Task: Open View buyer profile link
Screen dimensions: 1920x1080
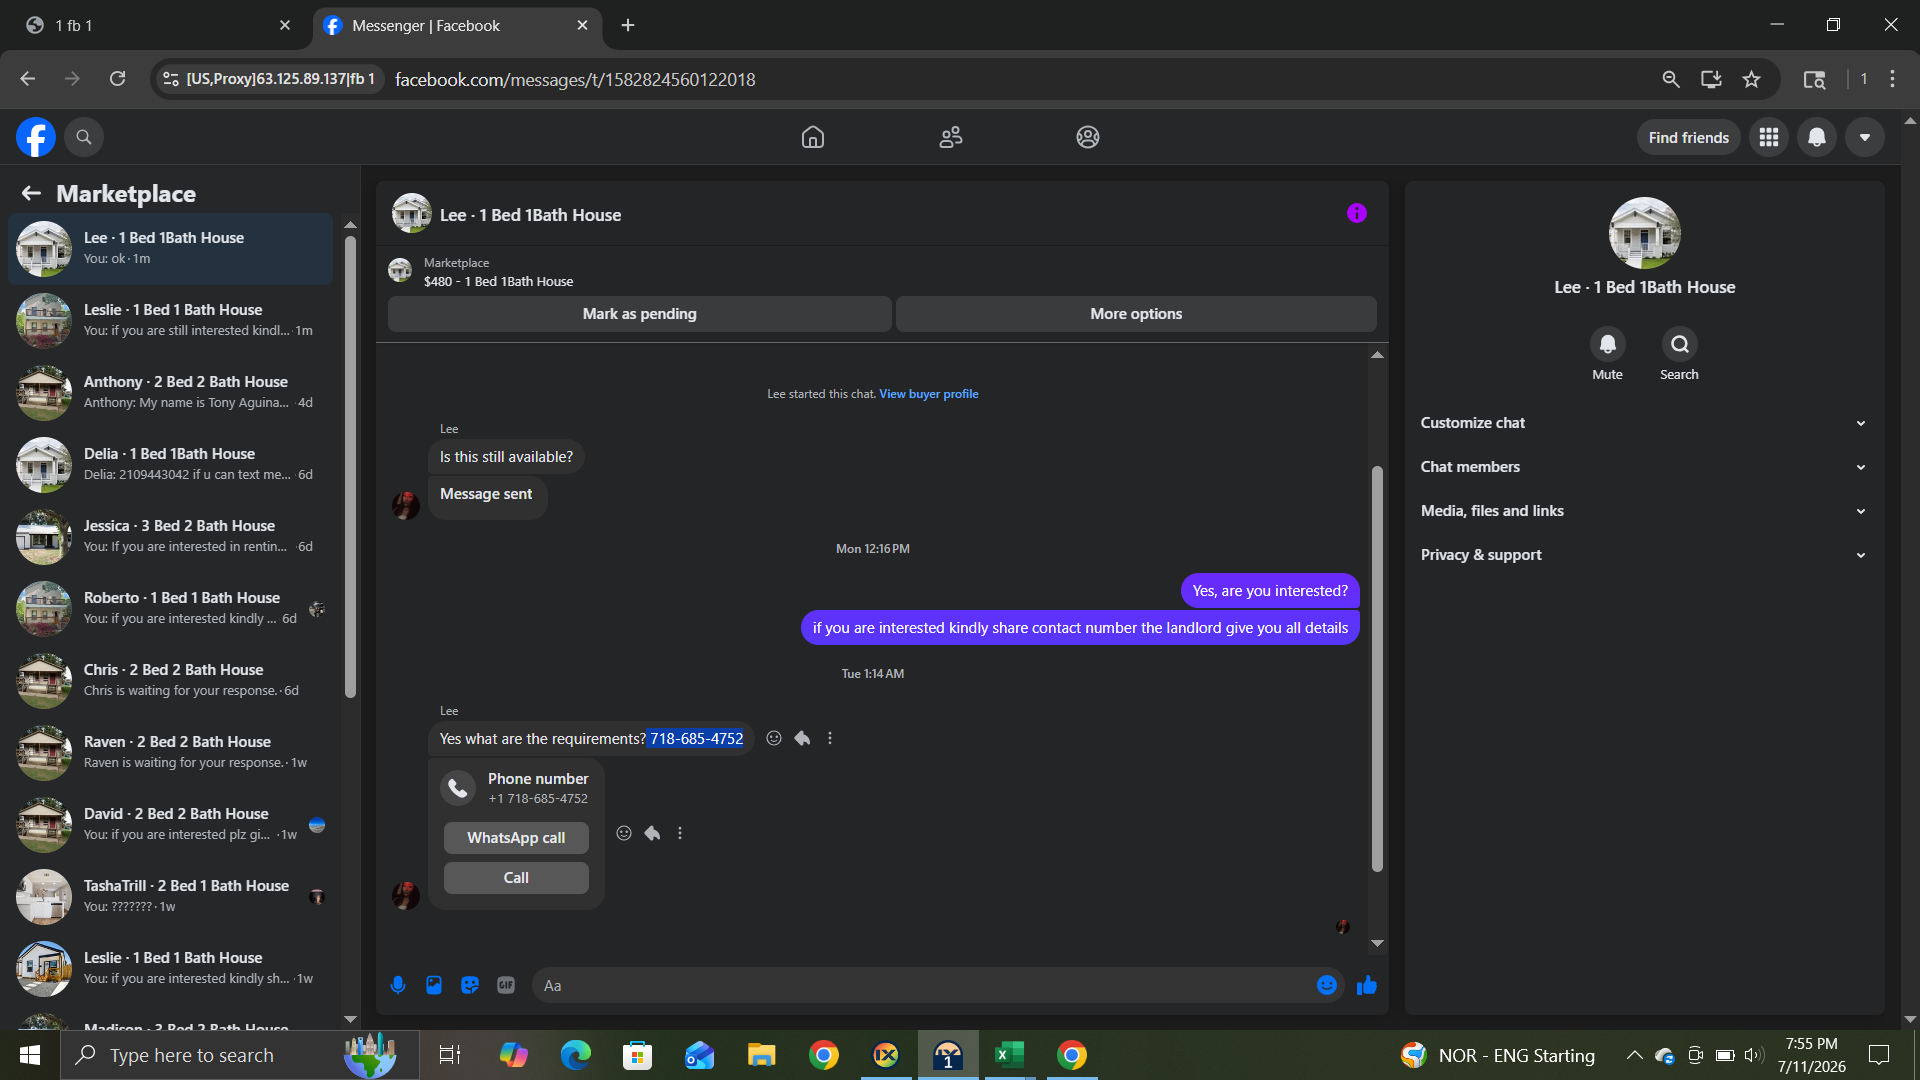Action: pos(929,394)
